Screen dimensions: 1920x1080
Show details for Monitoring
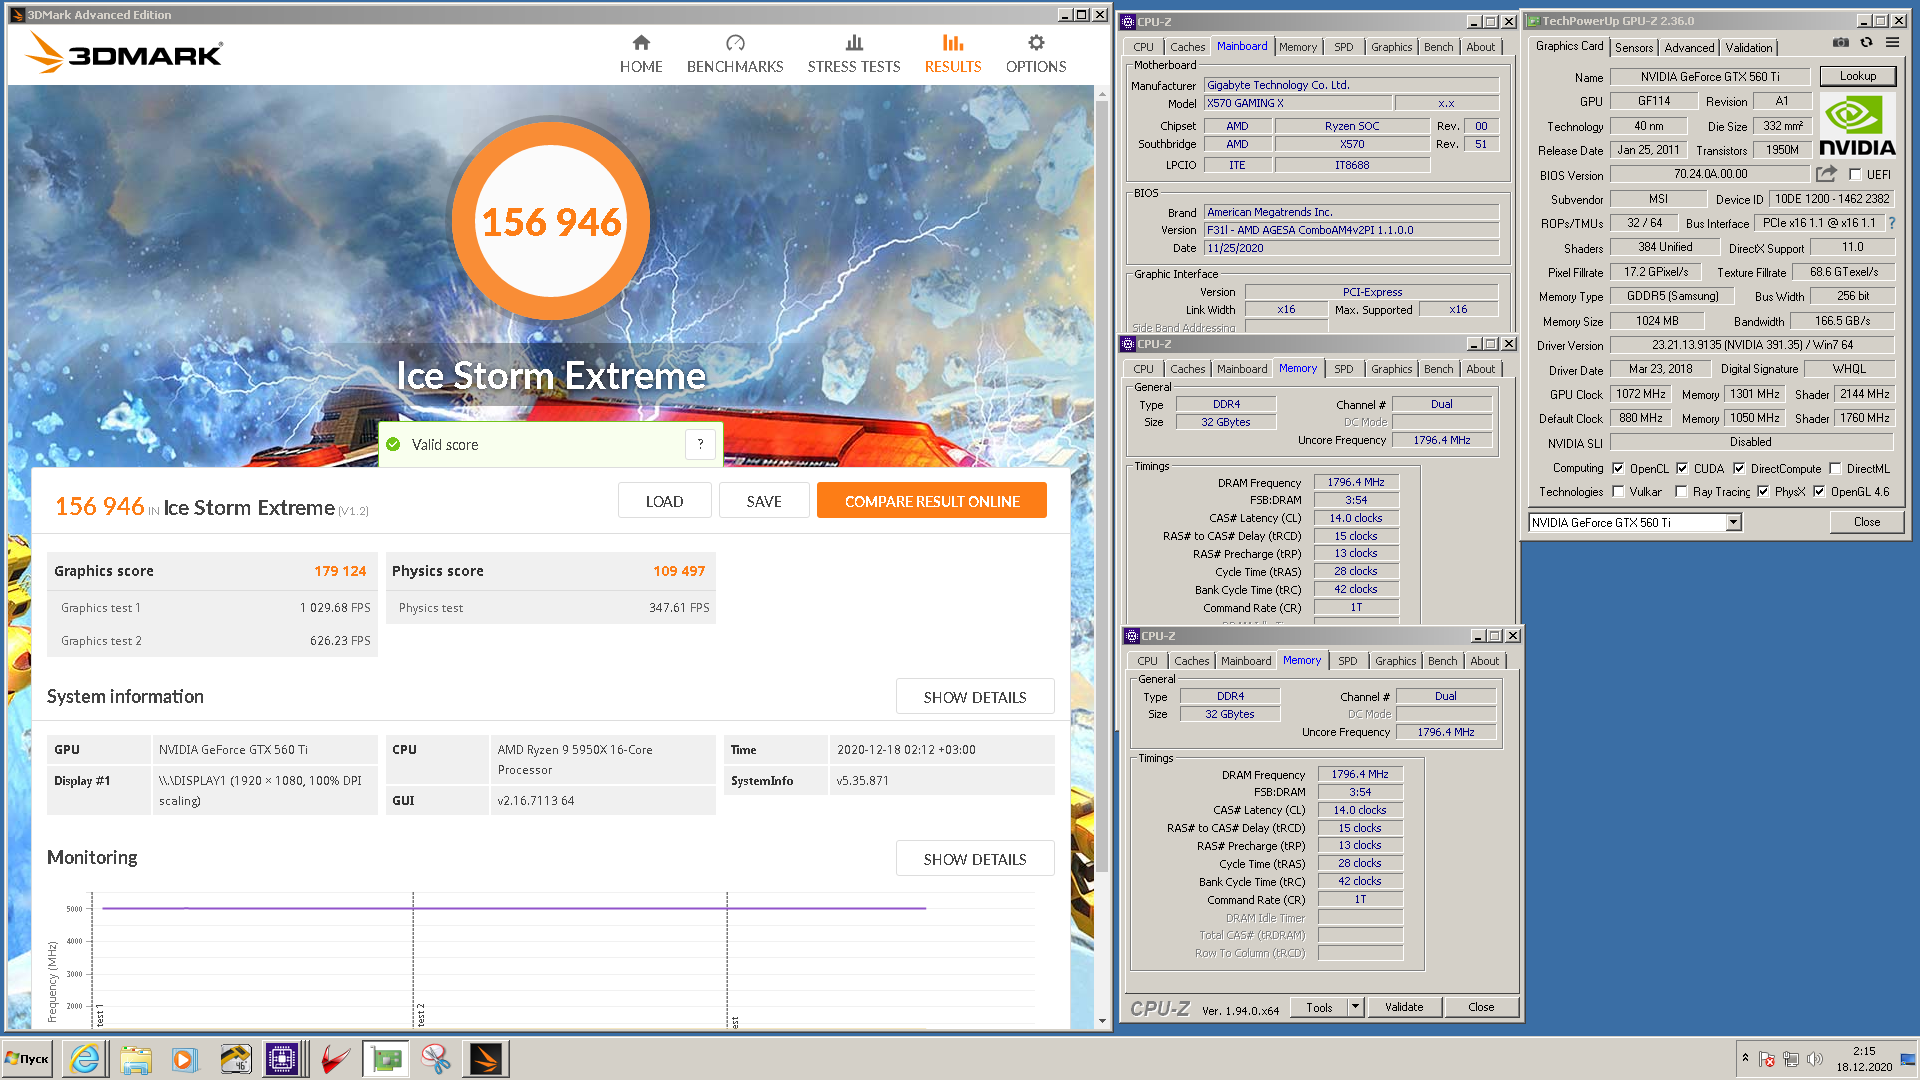pos(975,859)
